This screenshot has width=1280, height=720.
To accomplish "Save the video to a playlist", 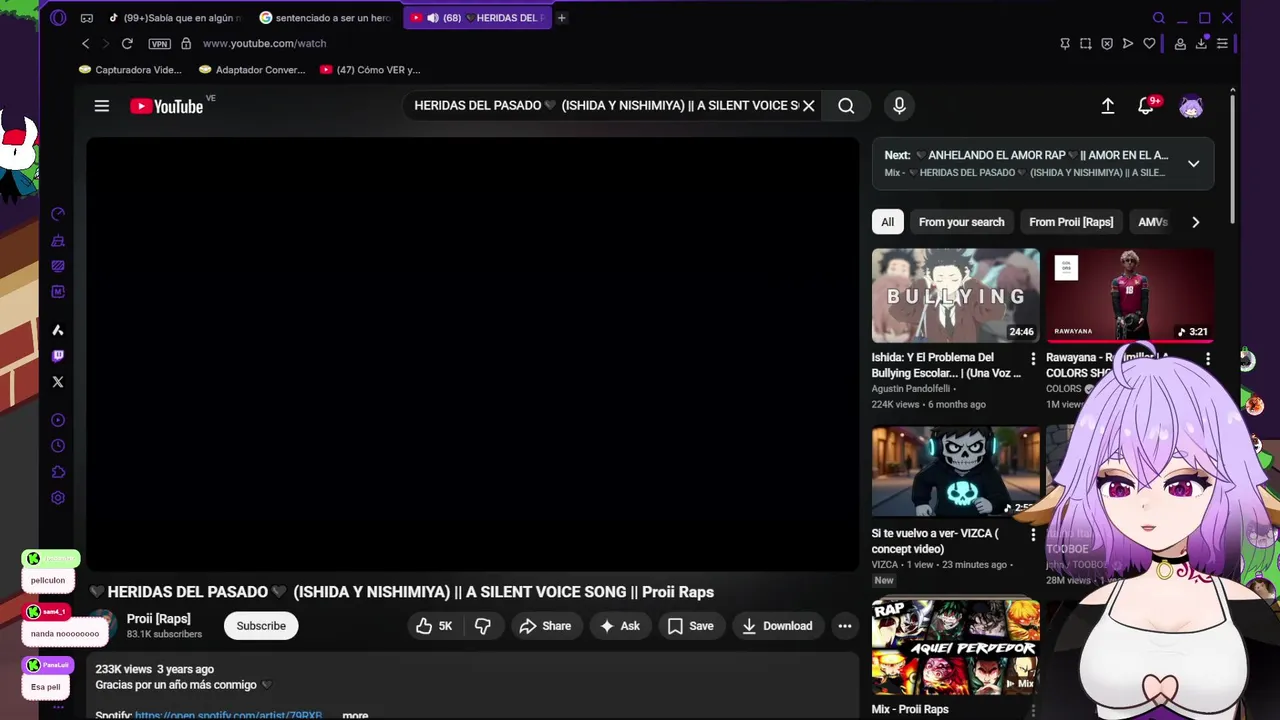I will pos(691,626).
